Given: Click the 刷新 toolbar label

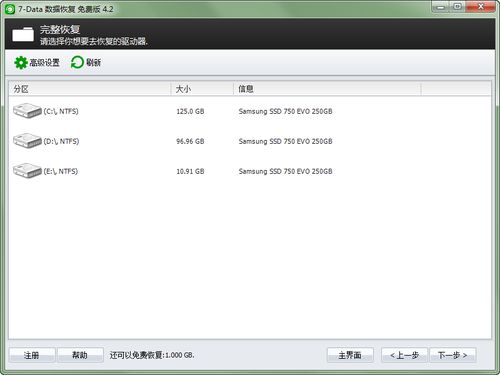Looking at the screenshot, I should 93,62.
